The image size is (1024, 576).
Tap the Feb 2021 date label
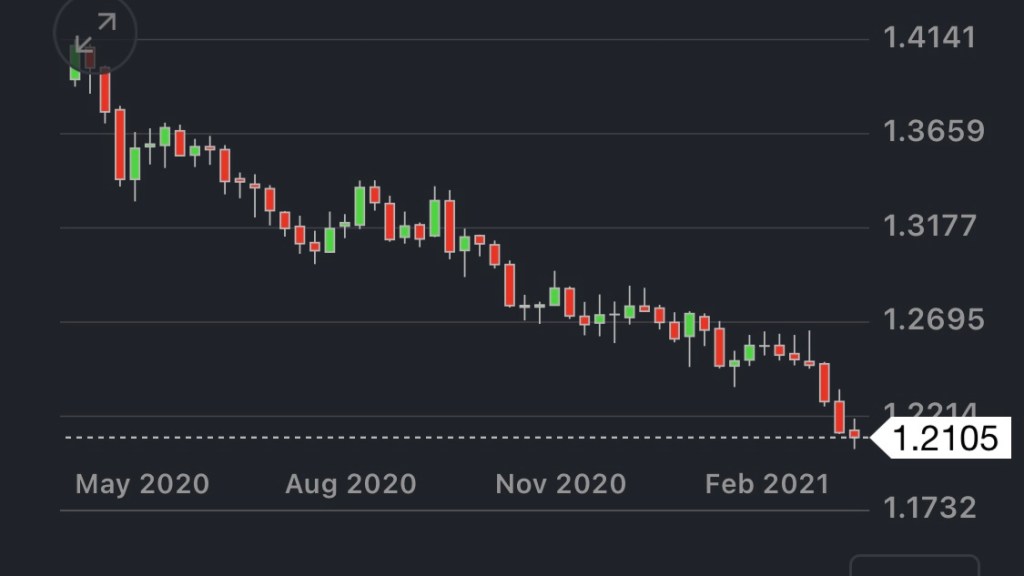[767, 485]
